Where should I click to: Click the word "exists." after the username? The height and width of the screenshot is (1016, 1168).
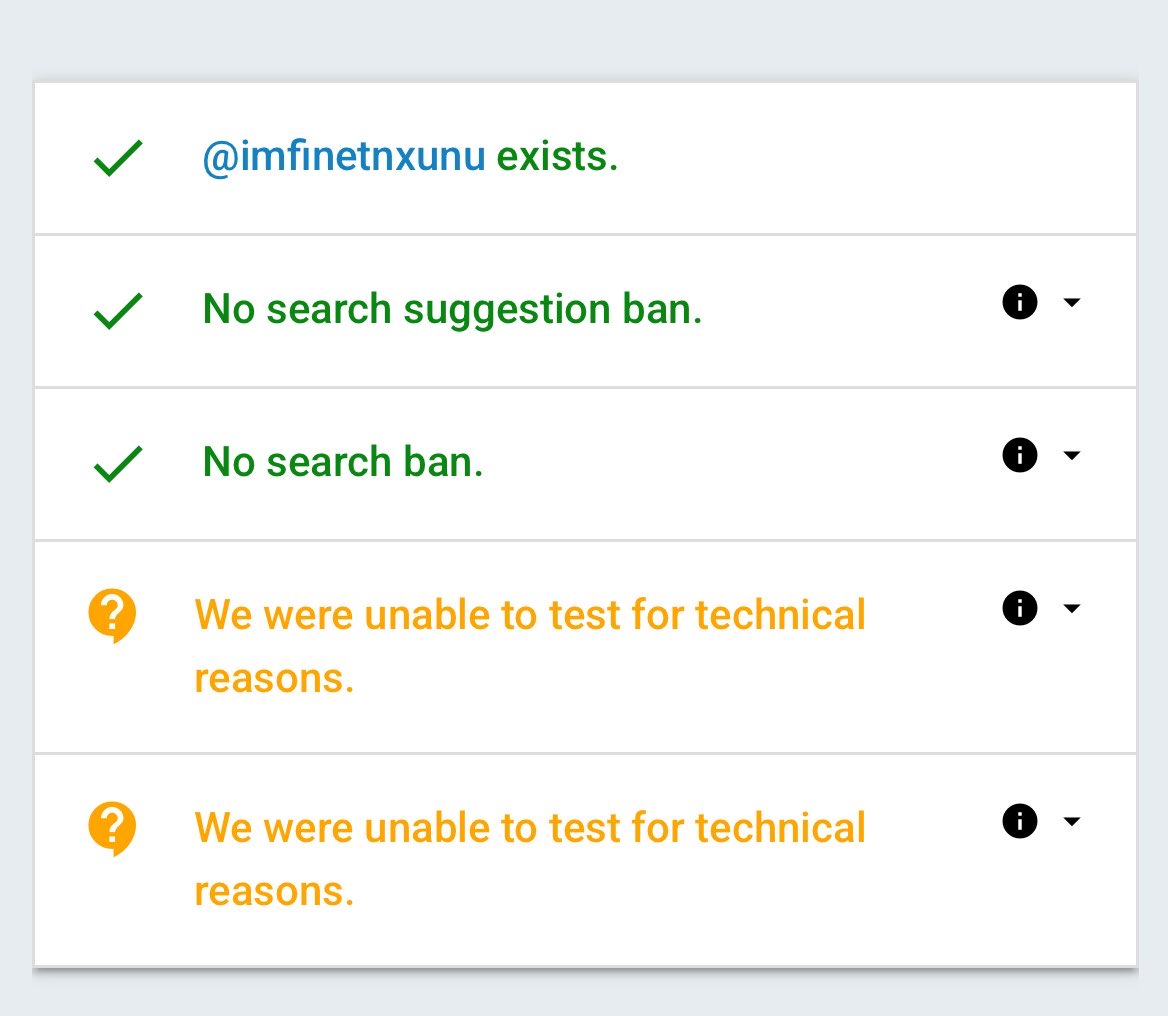point(557,157)
